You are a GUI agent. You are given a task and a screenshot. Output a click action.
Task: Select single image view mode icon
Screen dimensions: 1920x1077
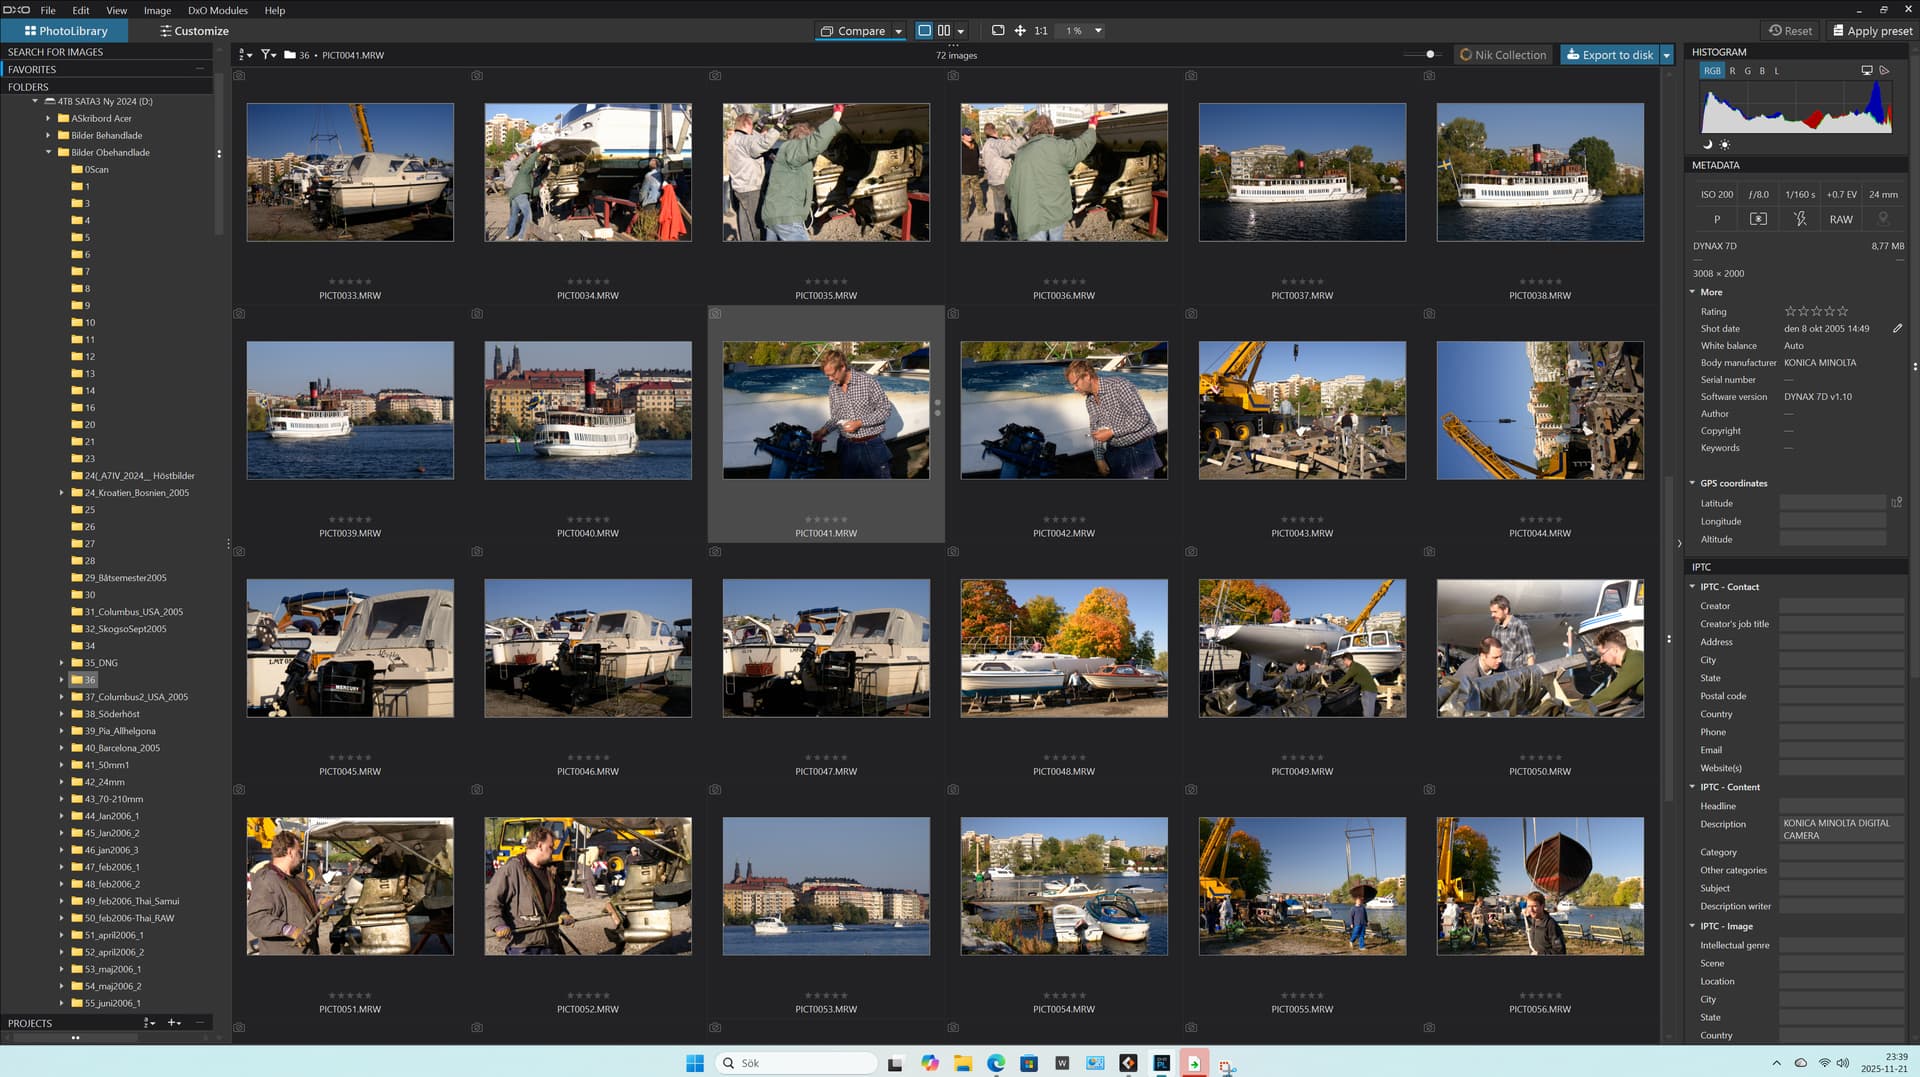[924, 31]
